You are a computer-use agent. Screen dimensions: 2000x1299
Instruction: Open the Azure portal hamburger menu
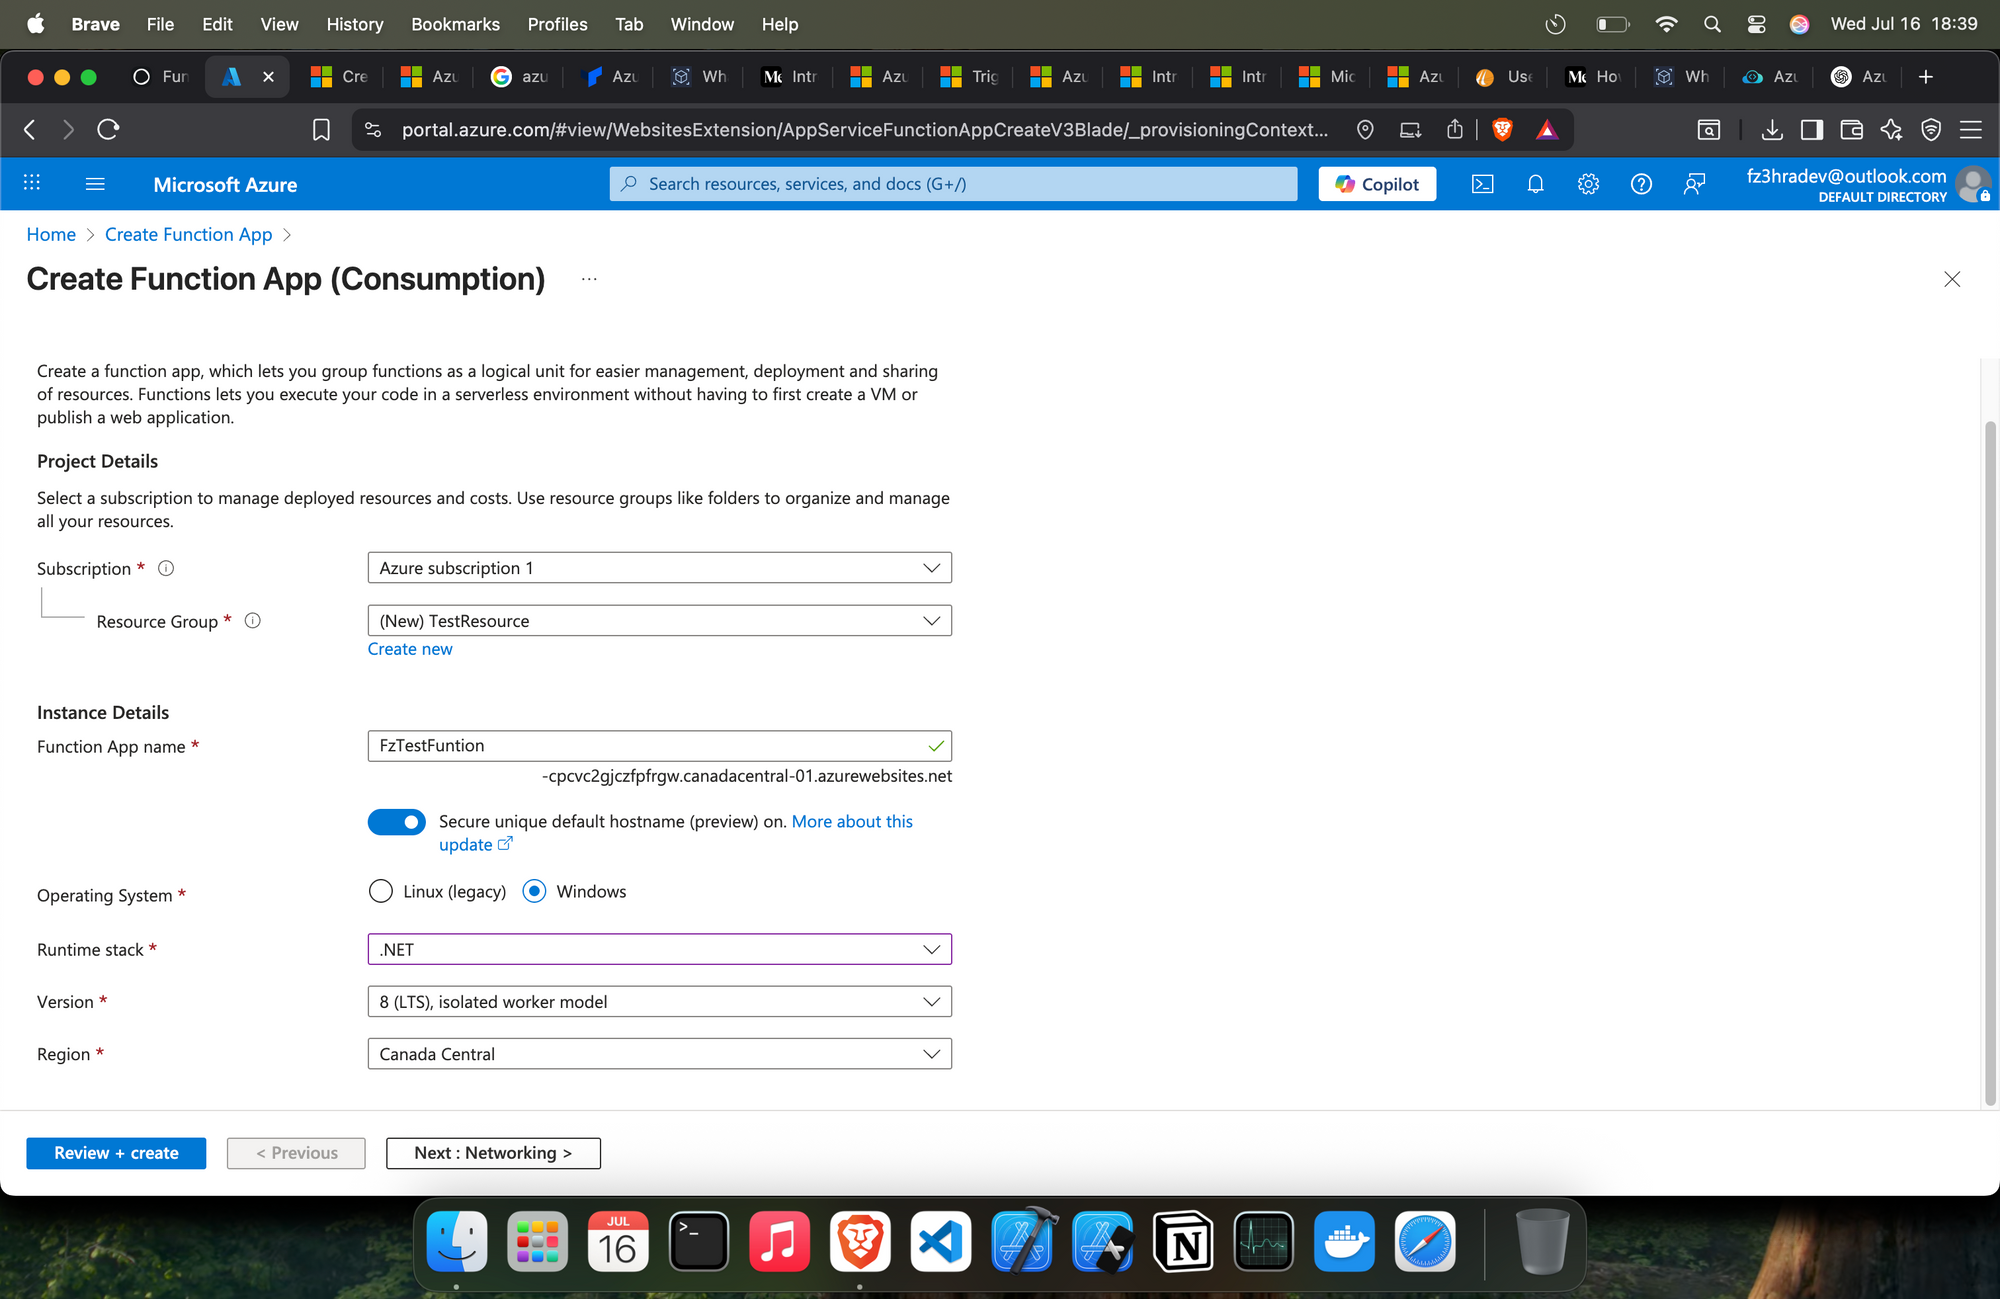[95, 184]
